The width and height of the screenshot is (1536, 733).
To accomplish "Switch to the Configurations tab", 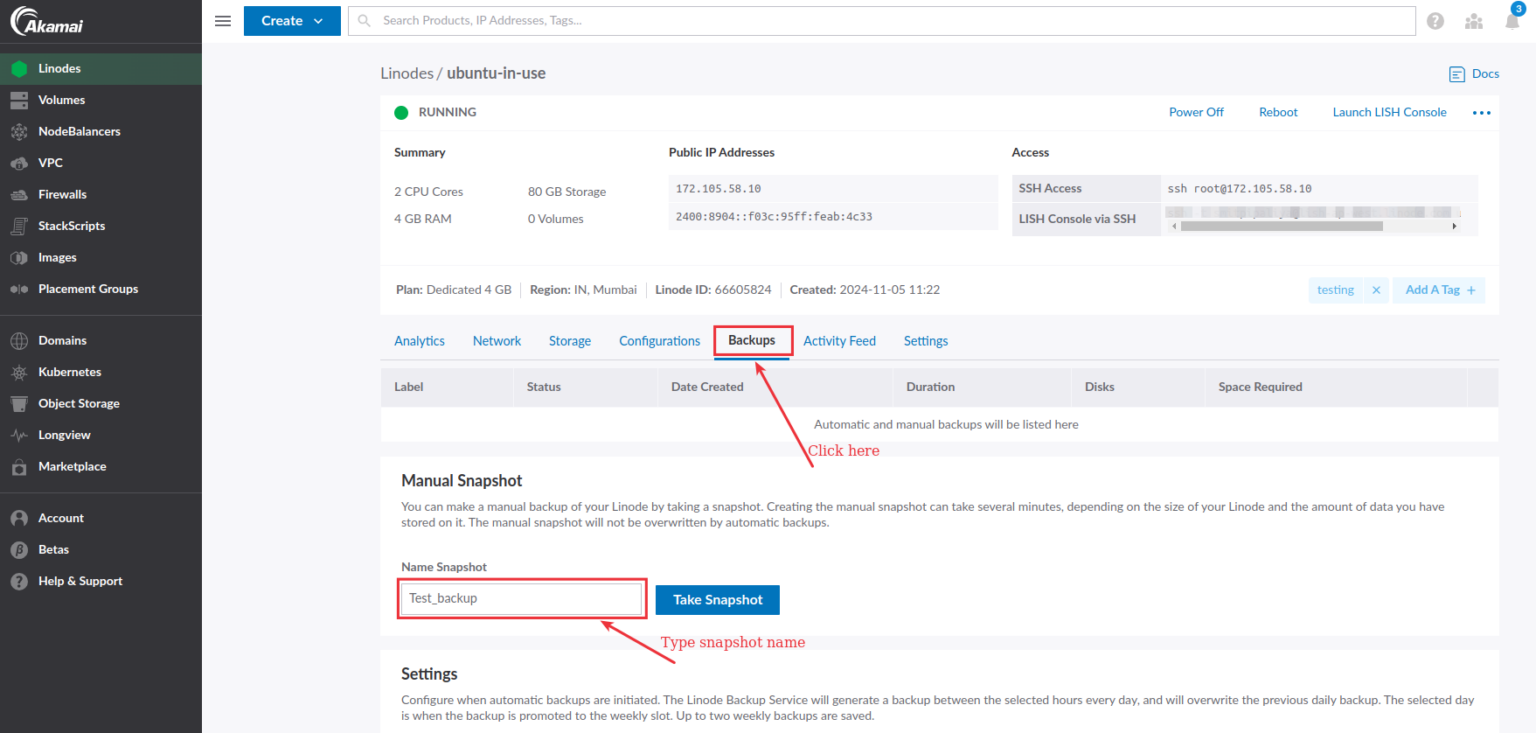I will (659, 340).
